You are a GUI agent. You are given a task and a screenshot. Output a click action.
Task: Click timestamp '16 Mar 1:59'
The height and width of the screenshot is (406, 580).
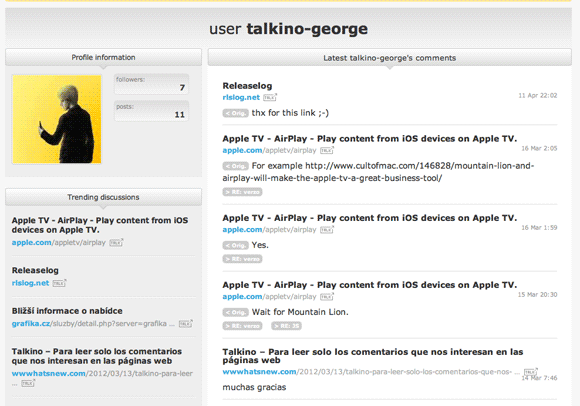click(539, 228)
